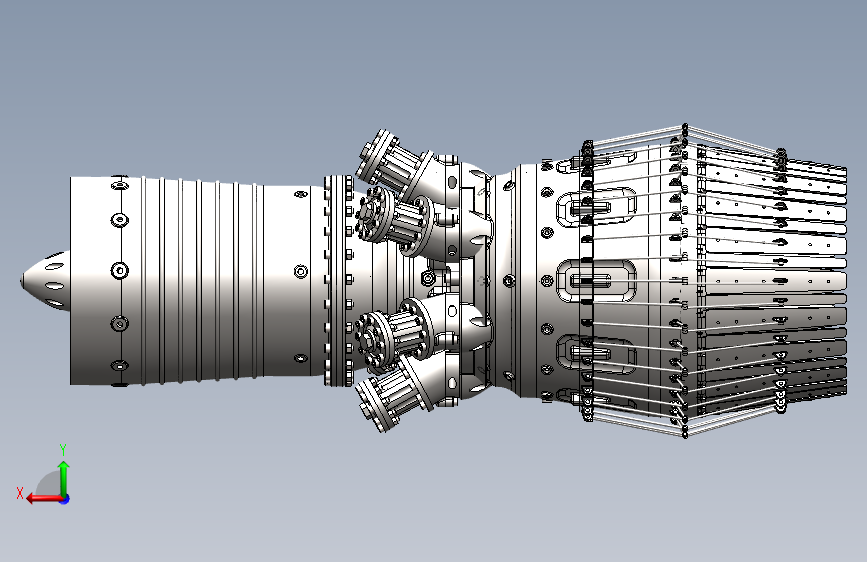The height and width of the screenshot is (562, 867).
Task: Click the "Y" label above the triad
Action: pos(63,449)
